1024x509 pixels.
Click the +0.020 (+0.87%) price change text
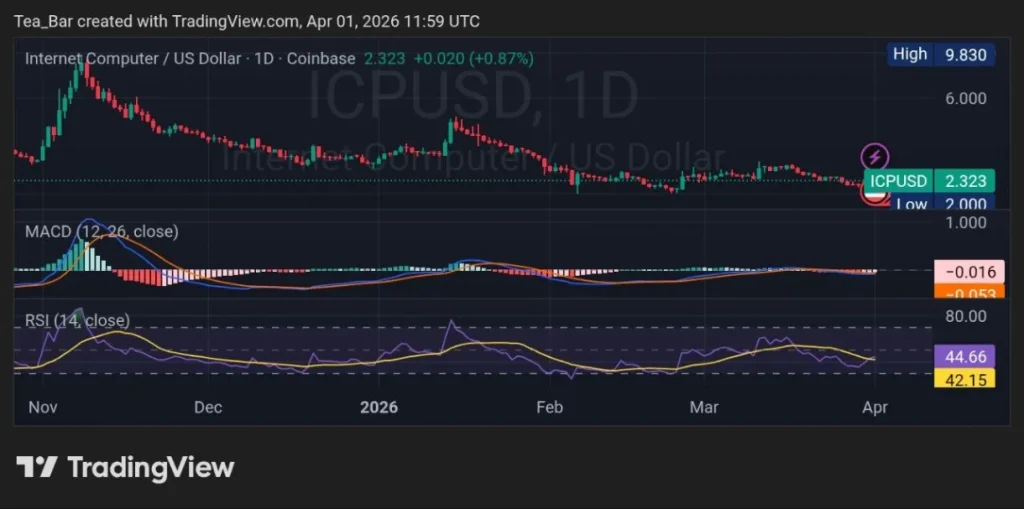pyautogui.click(x=474, y=59)
